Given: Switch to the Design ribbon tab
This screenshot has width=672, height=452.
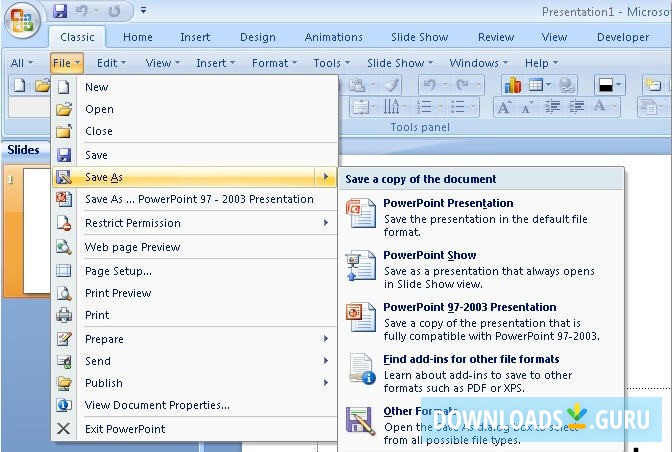Looking at the screenshot, I should click(x=258, y=37).
